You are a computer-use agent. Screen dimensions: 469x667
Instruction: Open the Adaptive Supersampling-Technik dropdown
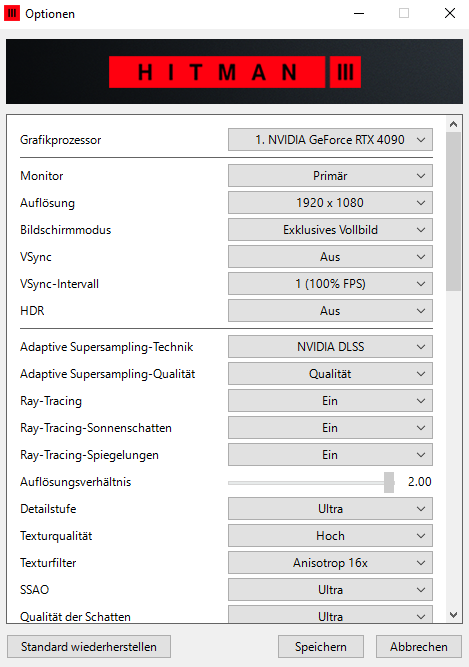tap(330, 347)
